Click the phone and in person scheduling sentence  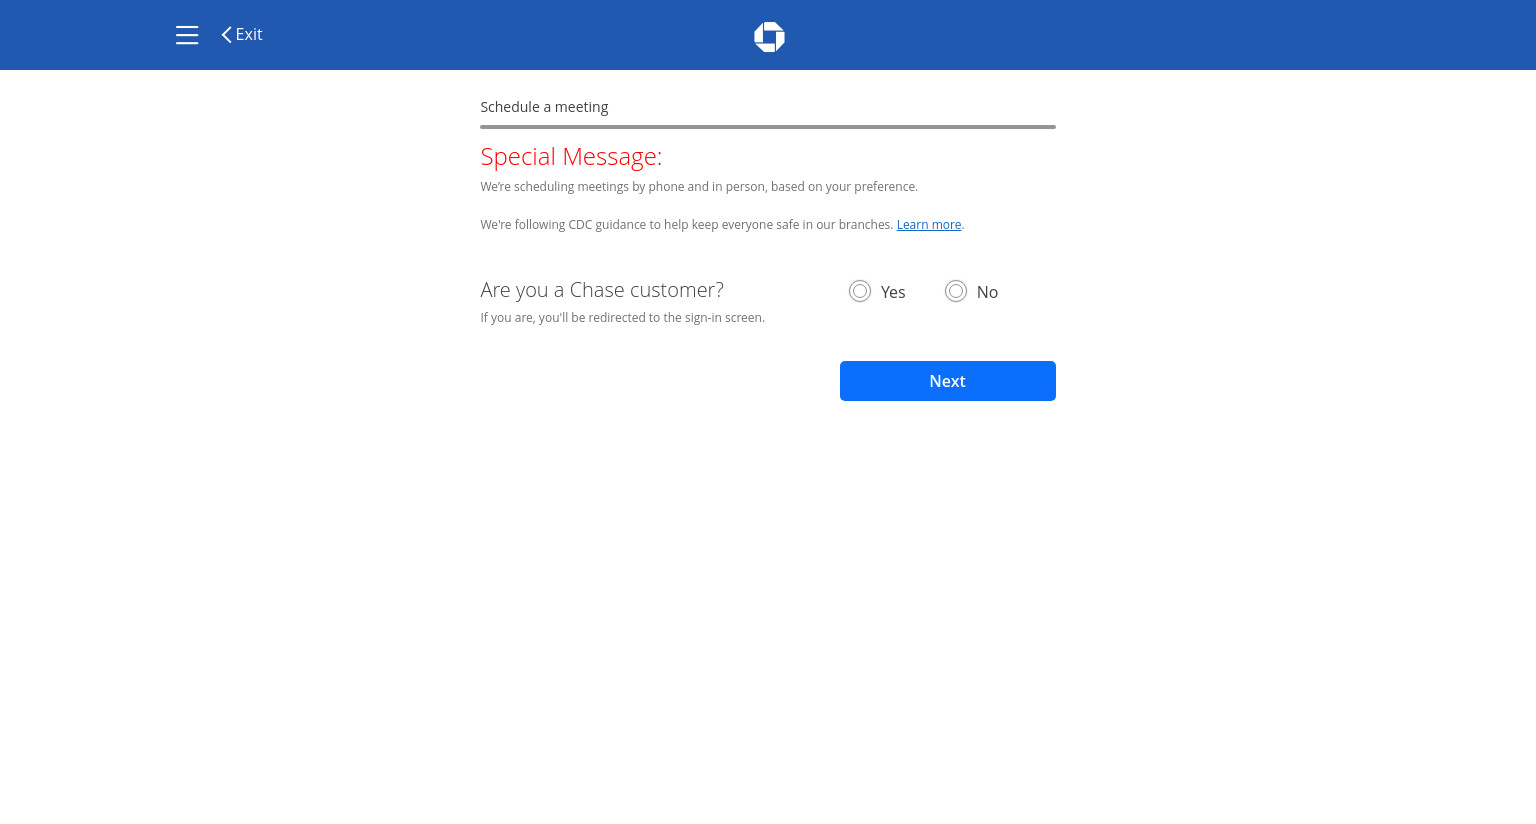(x=699, y=187)
